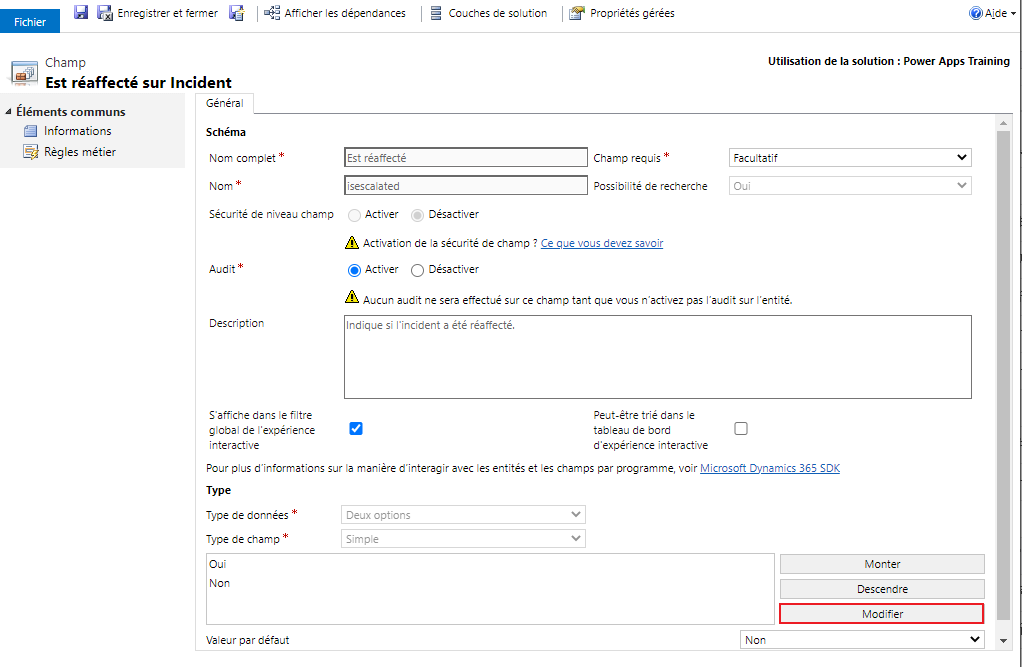
Task: Click the vertical form scrollbar thumb
Action: pos(1004,376)
